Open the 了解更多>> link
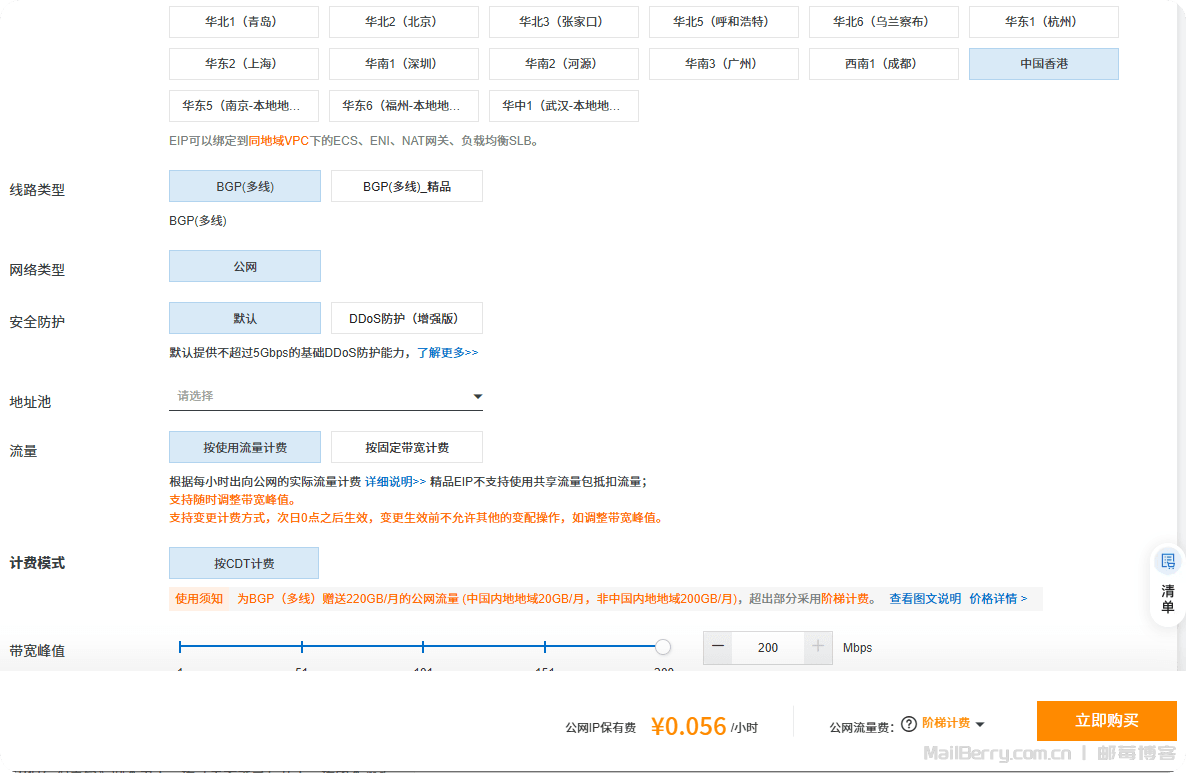The height and width of the screenshot is (773, 1186). coord(447,353)
